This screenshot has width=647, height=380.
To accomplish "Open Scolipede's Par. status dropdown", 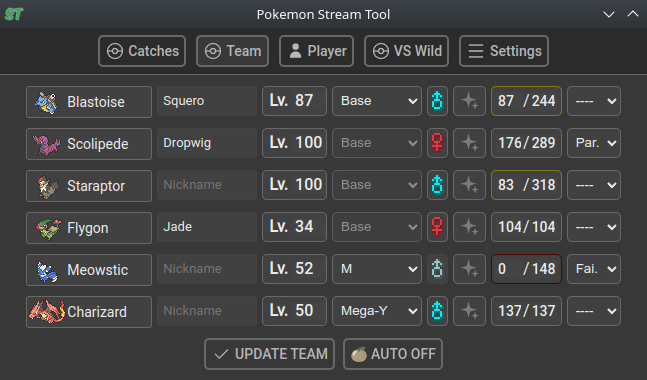I will point(594,143).
